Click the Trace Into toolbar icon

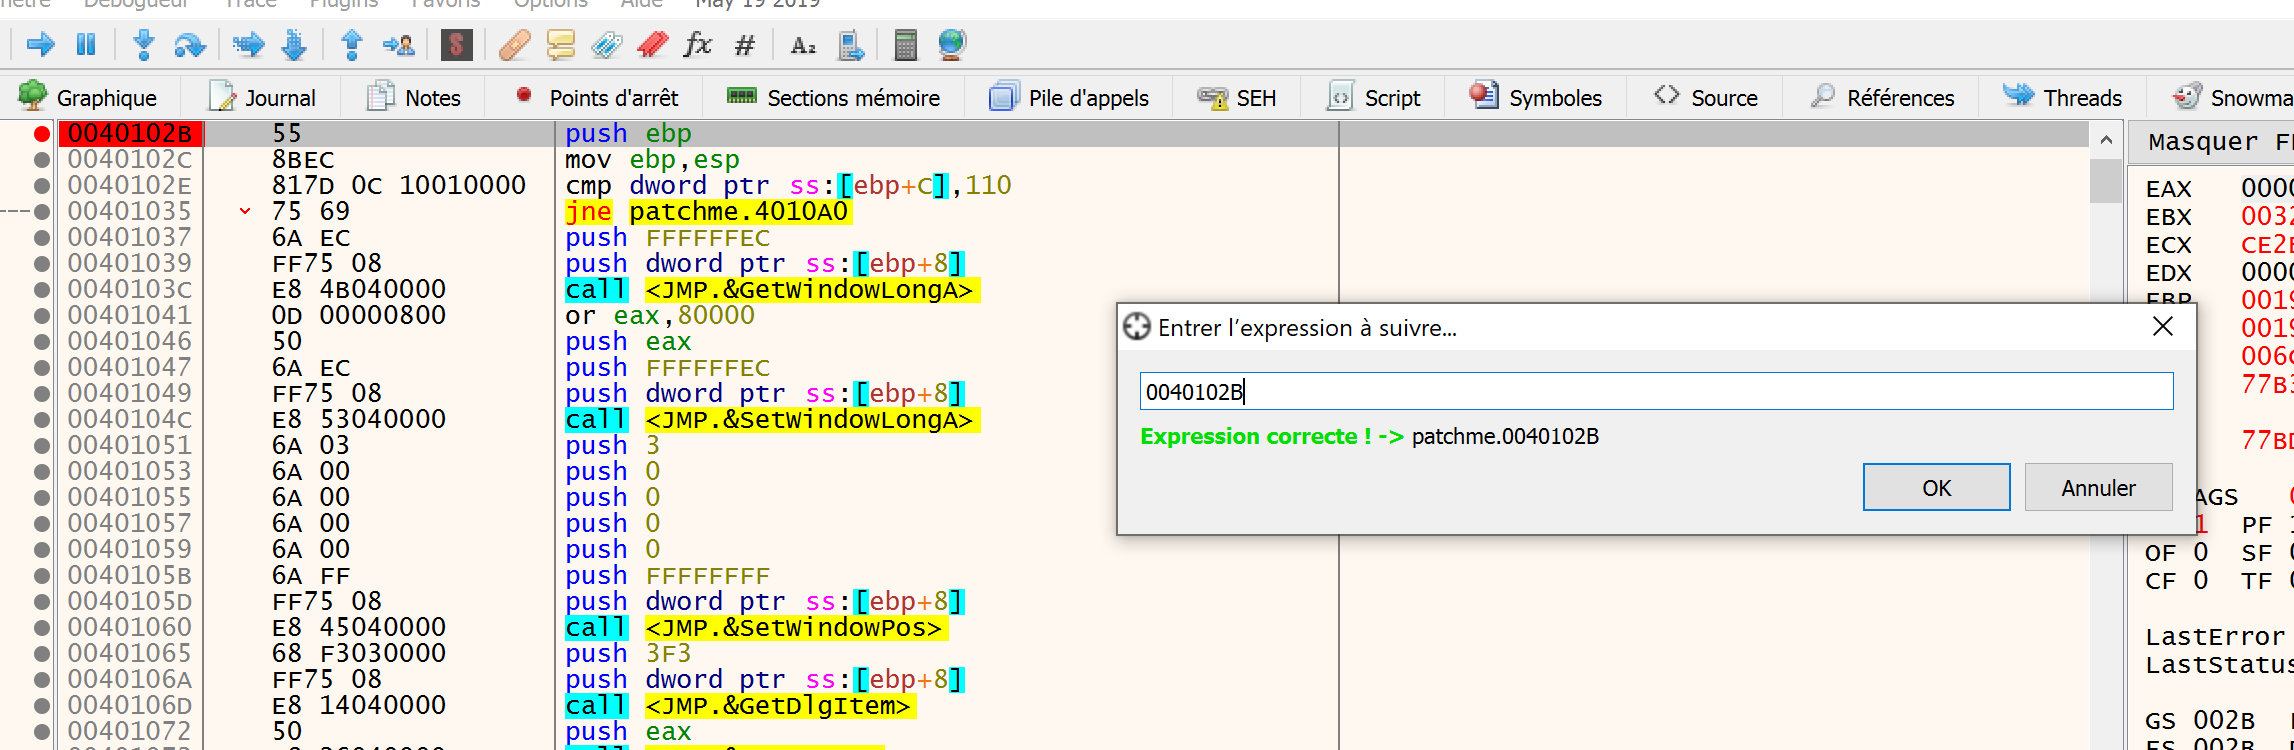(248, 44)
